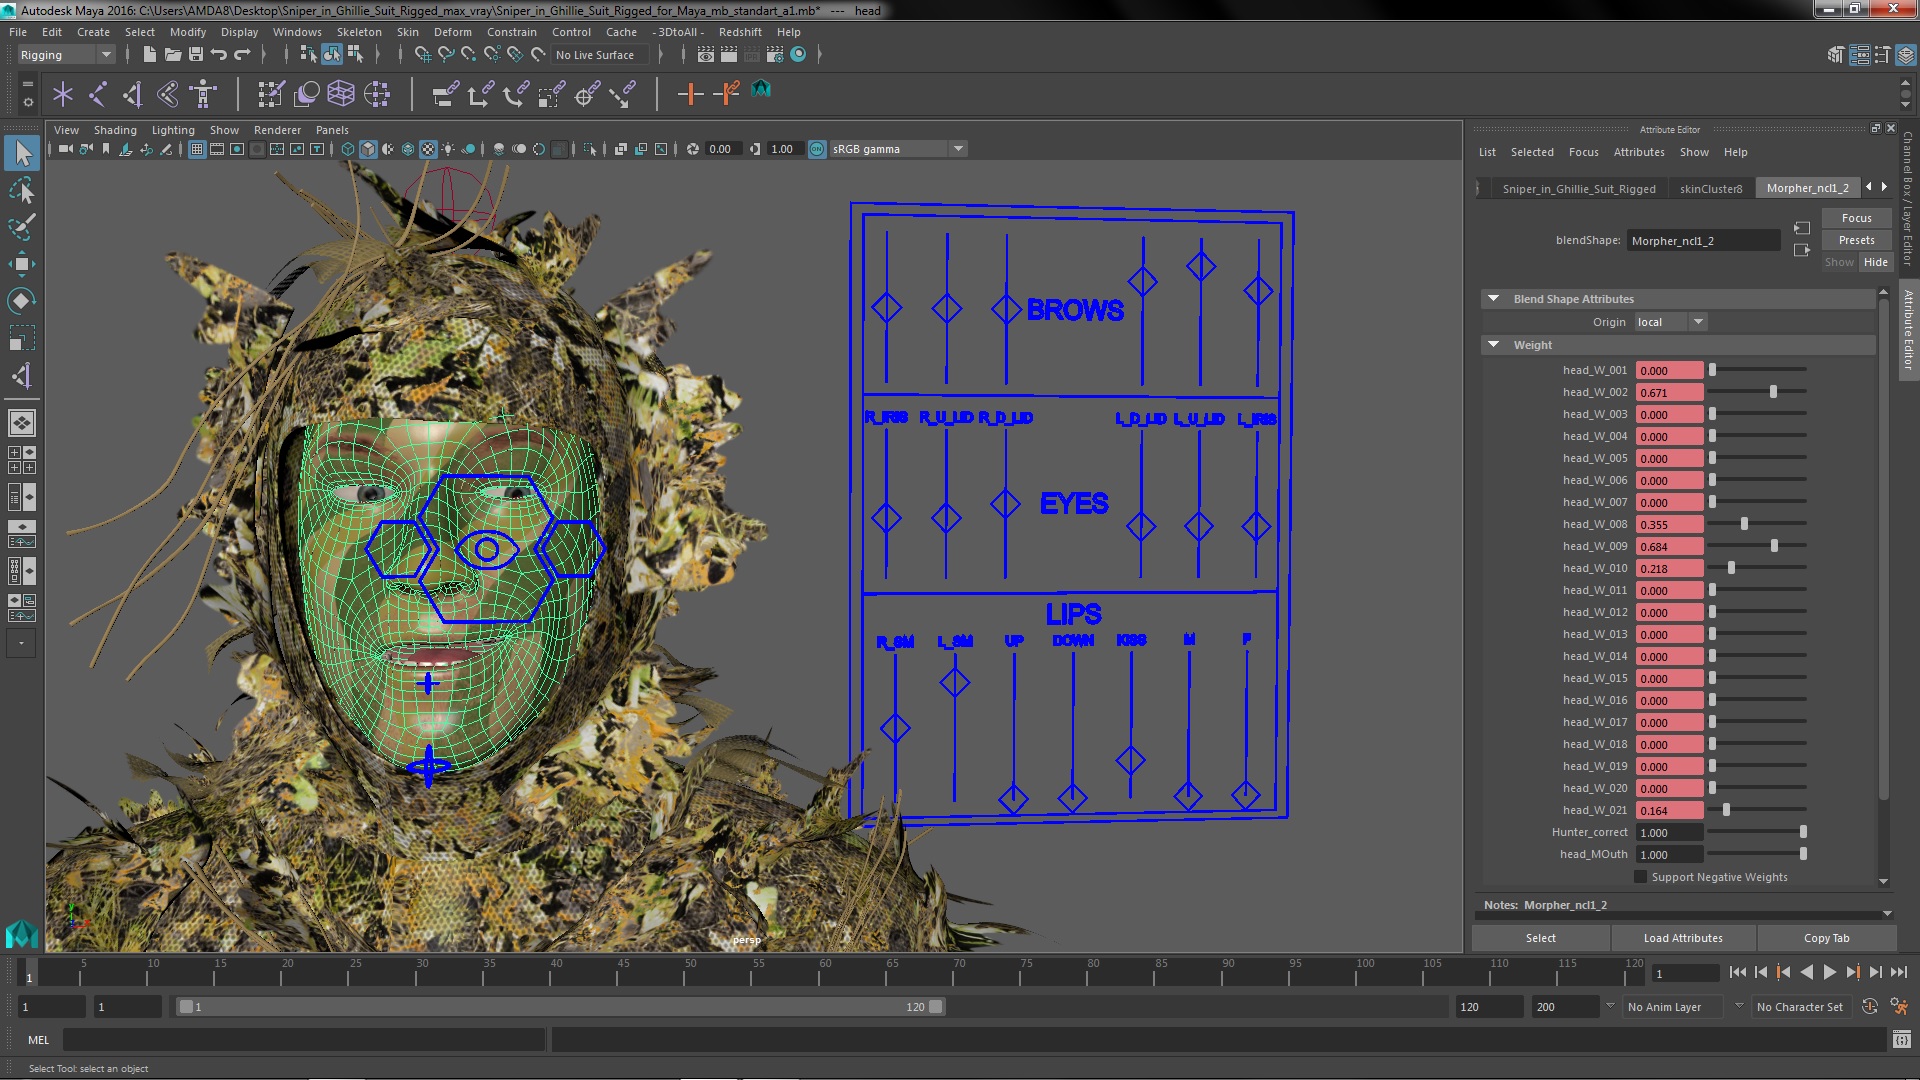Open a scene with folder icon

pos(172,55)
